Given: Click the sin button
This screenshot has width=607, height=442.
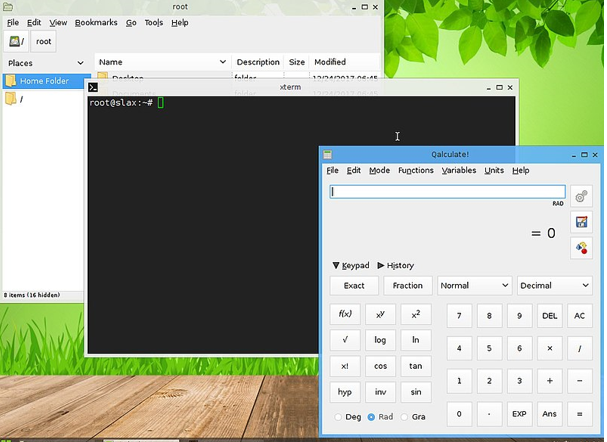Looking at the screenshot, I should click(416, 392).
